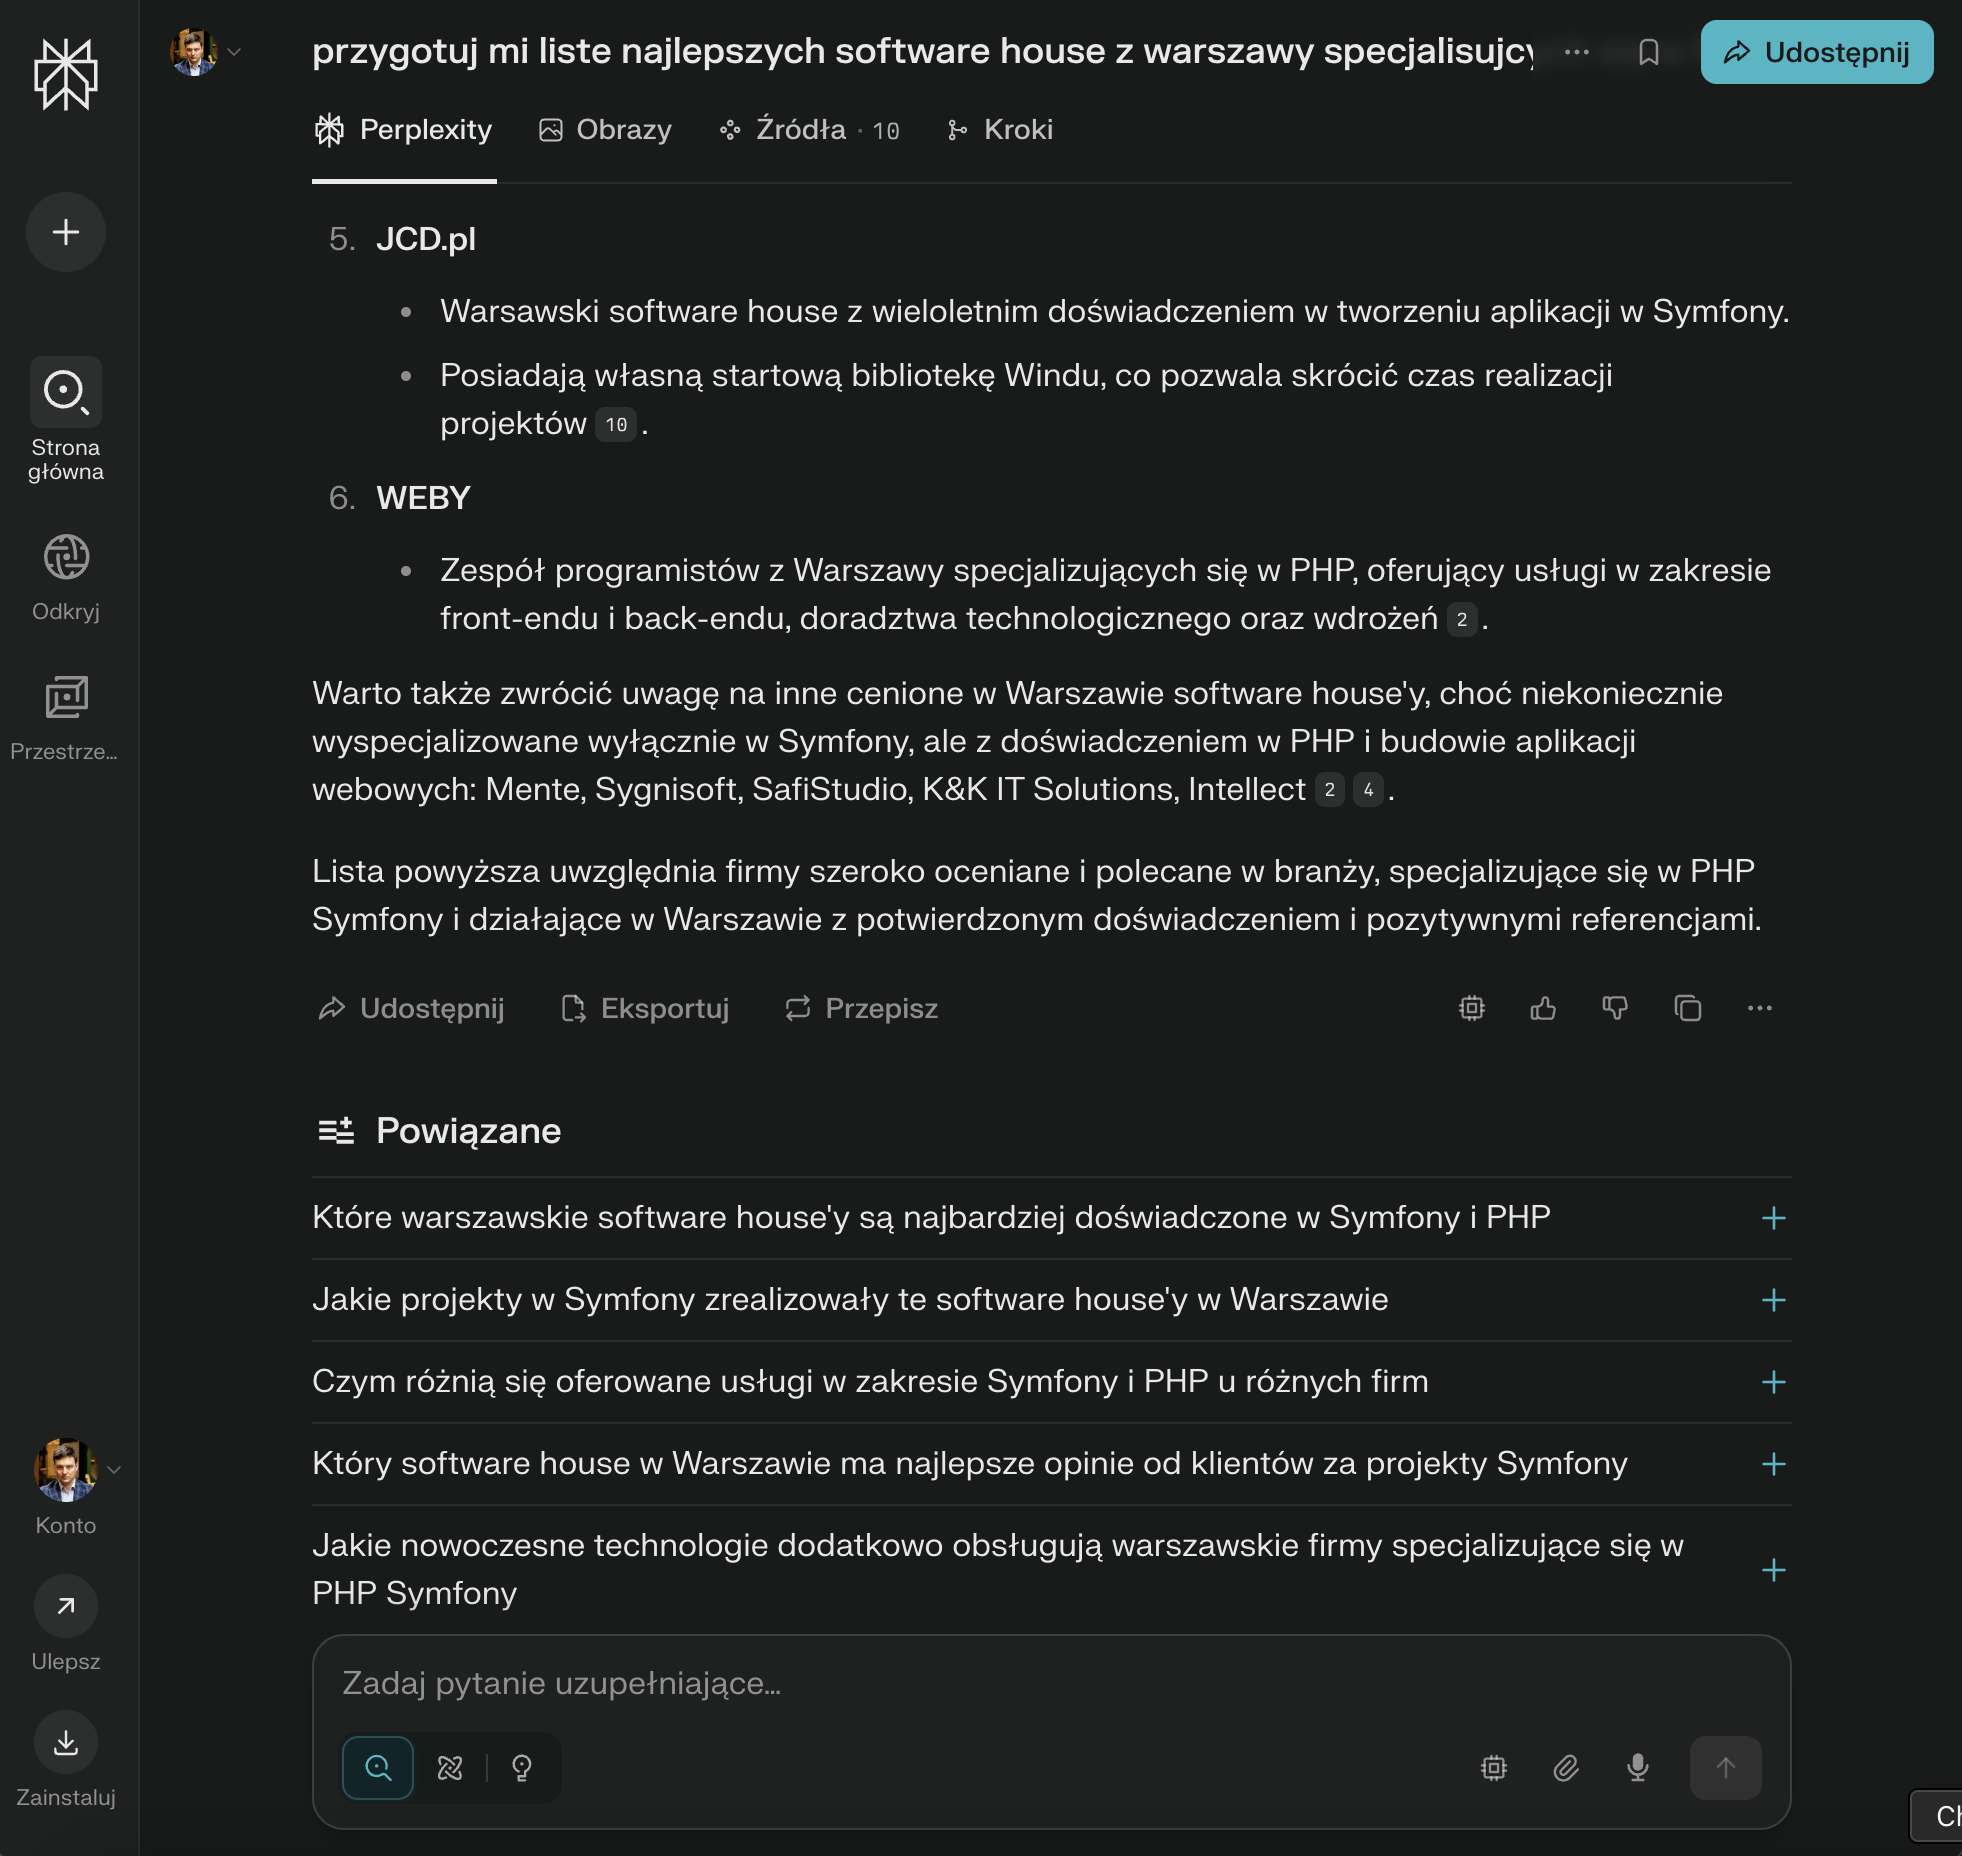The width and height of the screenshot is (1962, 1856).
Task: Focus the follow-up question input field
Action: click(1052, 1684)
